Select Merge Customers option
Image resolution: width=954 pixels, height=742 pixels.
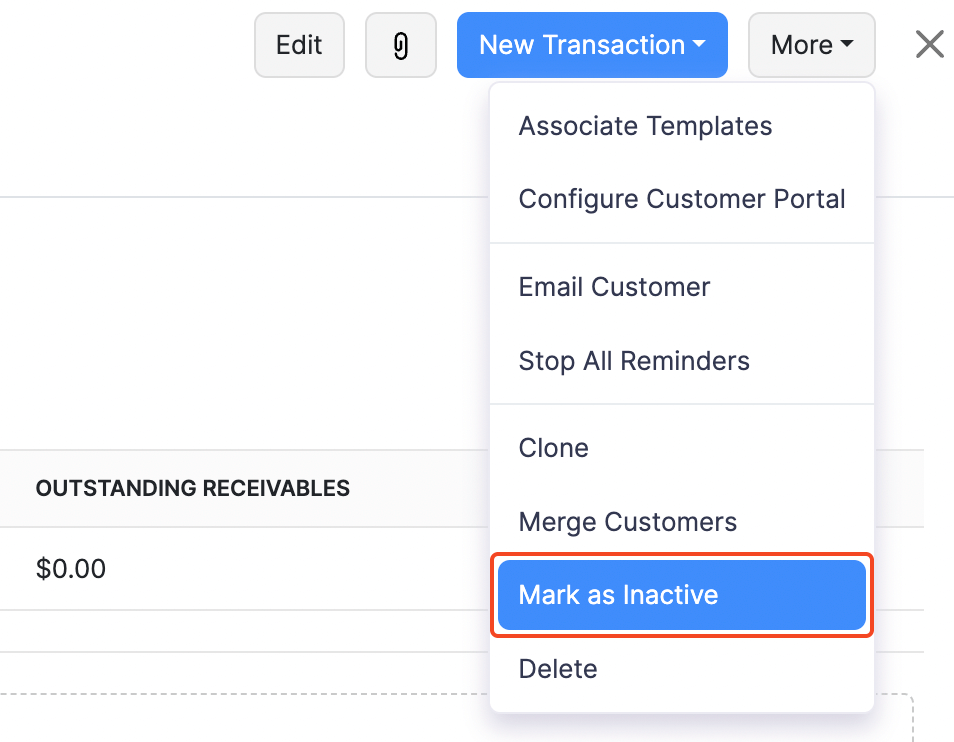point(627,521)
